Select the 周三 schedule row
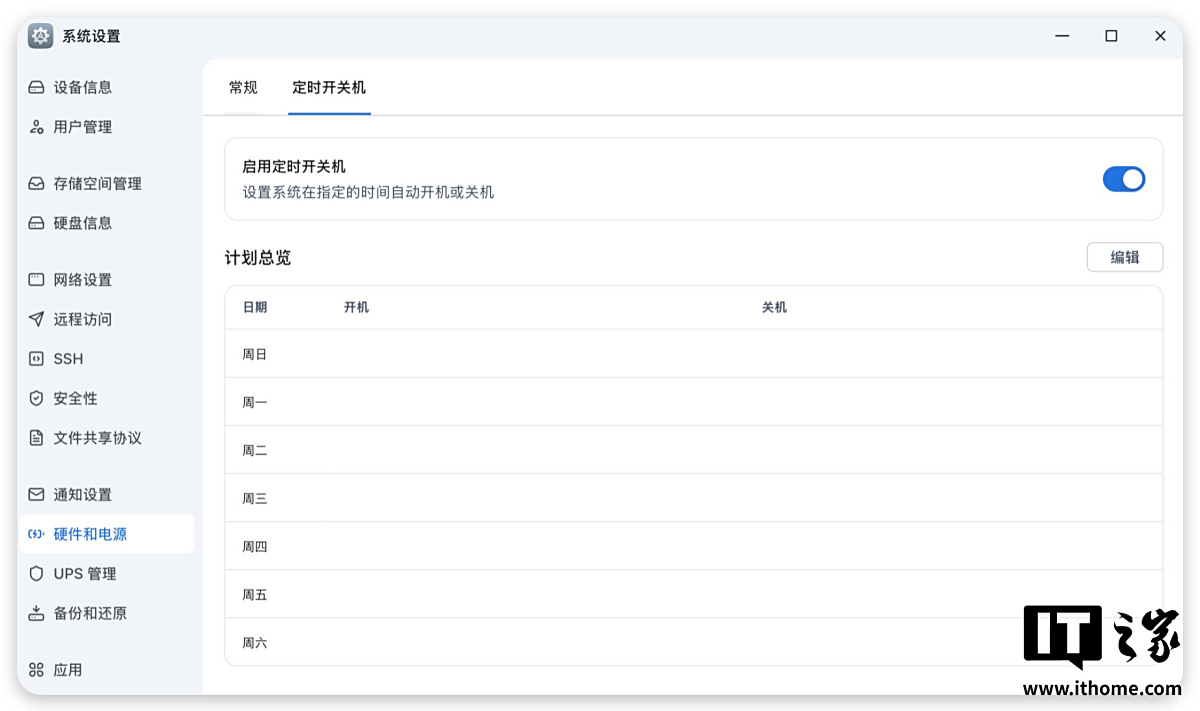The image size is (1200, 711). pos(693,498)
